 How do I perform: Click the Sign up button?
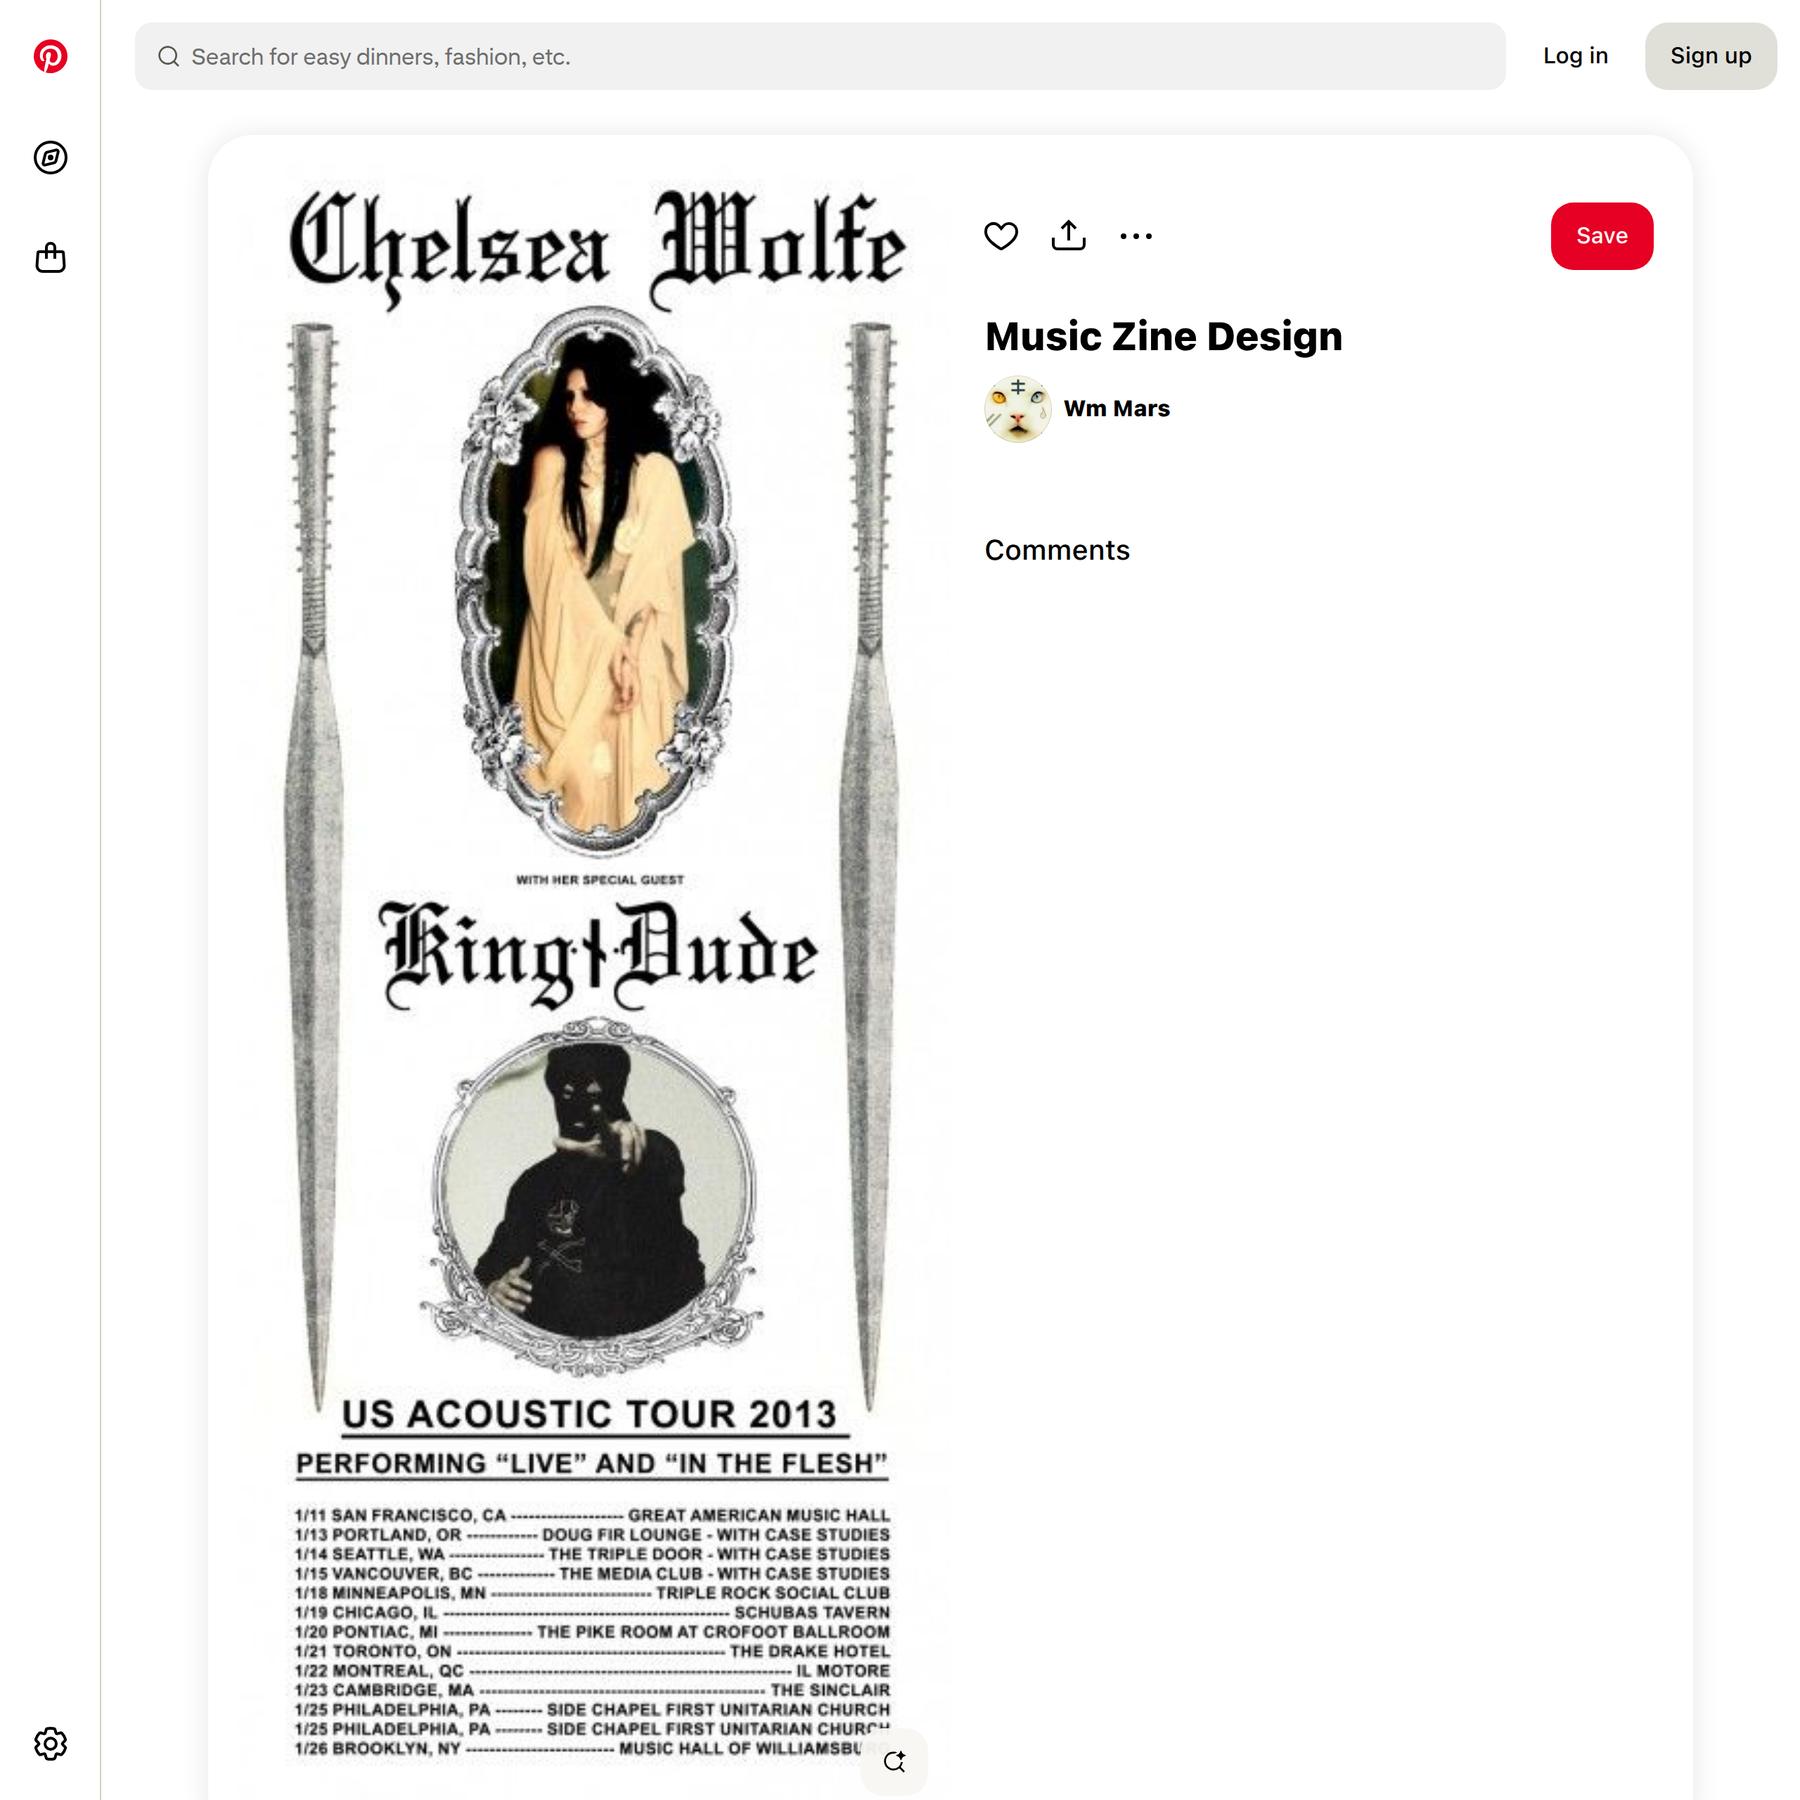pos(1711,56)
